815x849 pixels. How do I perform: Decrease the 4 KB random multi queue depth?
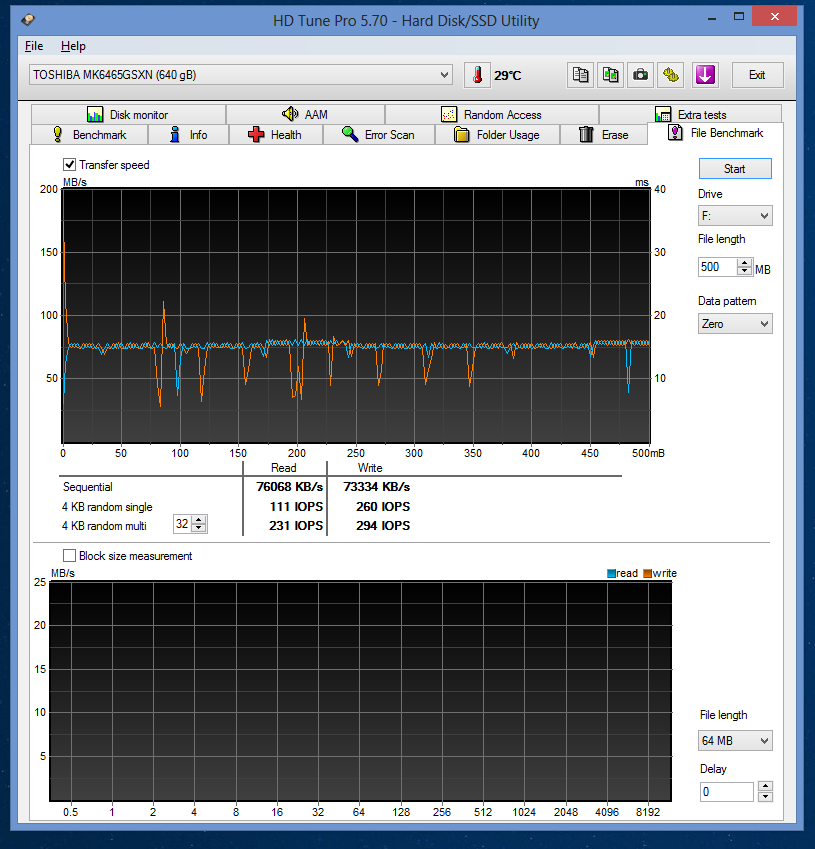pos(199,527)
